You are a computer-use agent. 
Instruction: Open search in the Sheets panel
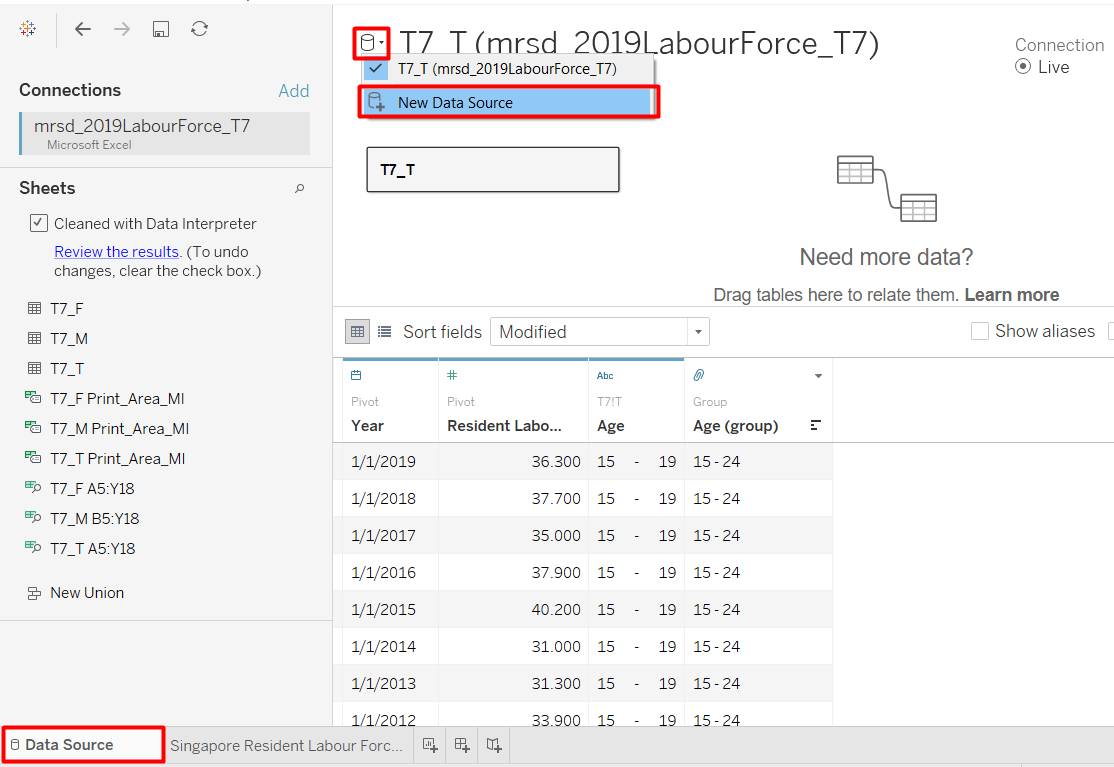click(300, 188)
